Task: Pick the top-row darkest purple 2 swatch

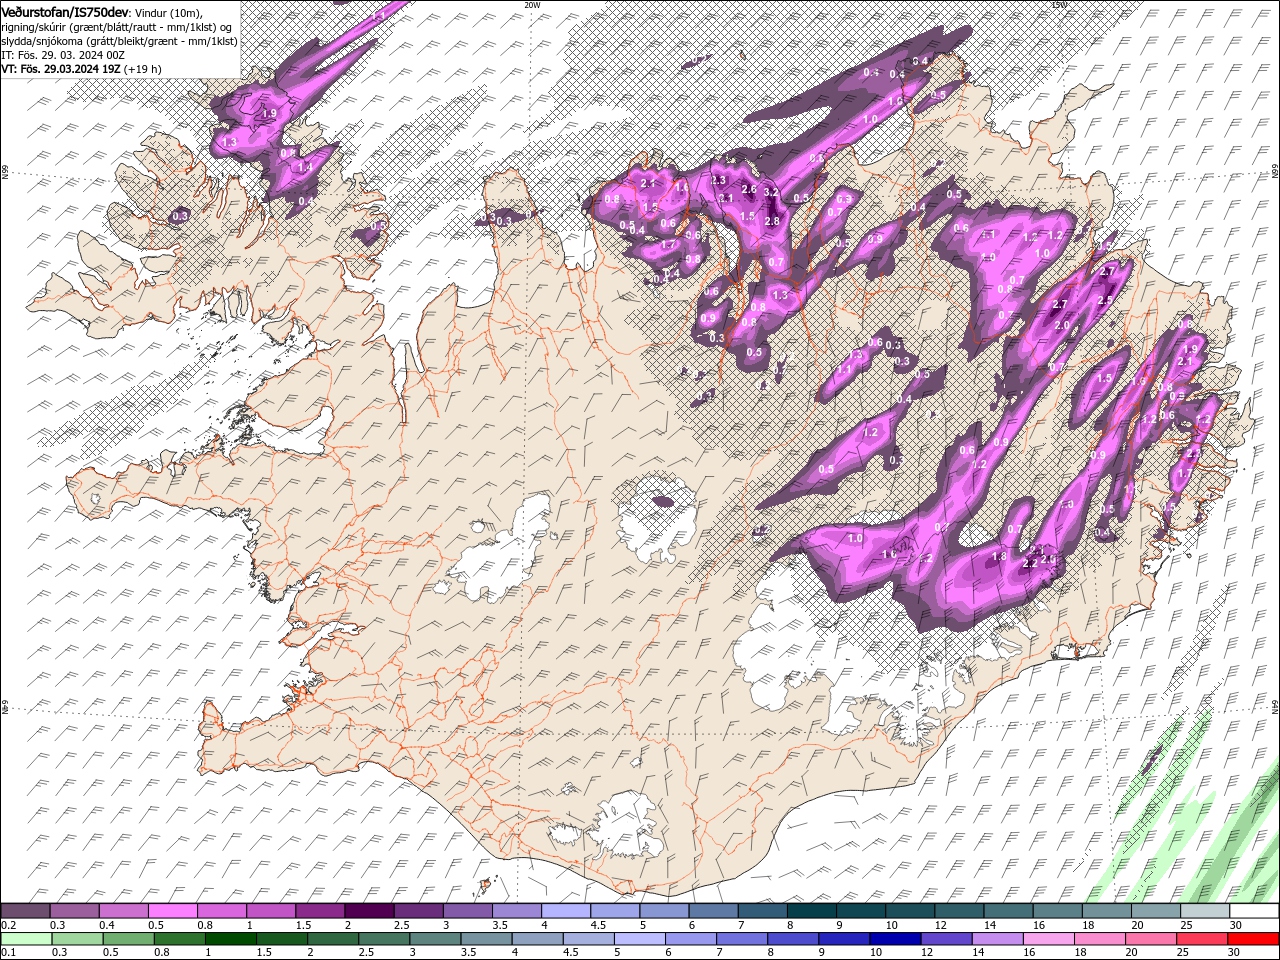Action: (x=368, y=911)
